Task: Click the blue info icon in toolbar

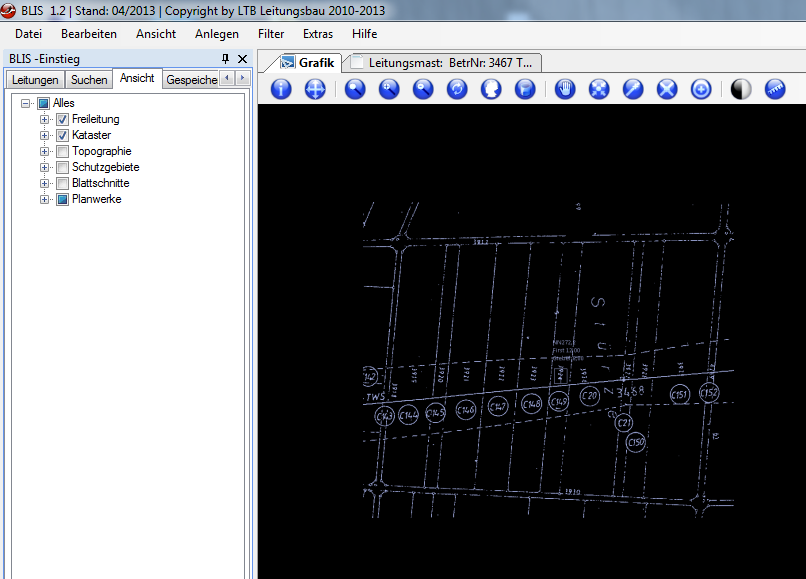Action: [x=282, y=89]
